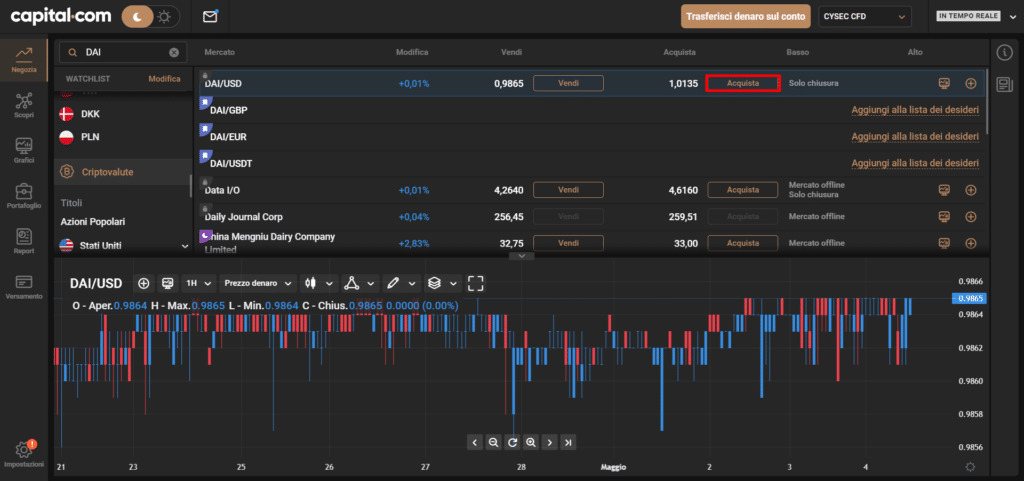Image resolution: width=1024 pixels, height=481 pixels.
Task: Reset the chart view
Action: click(x=513, y=442)
